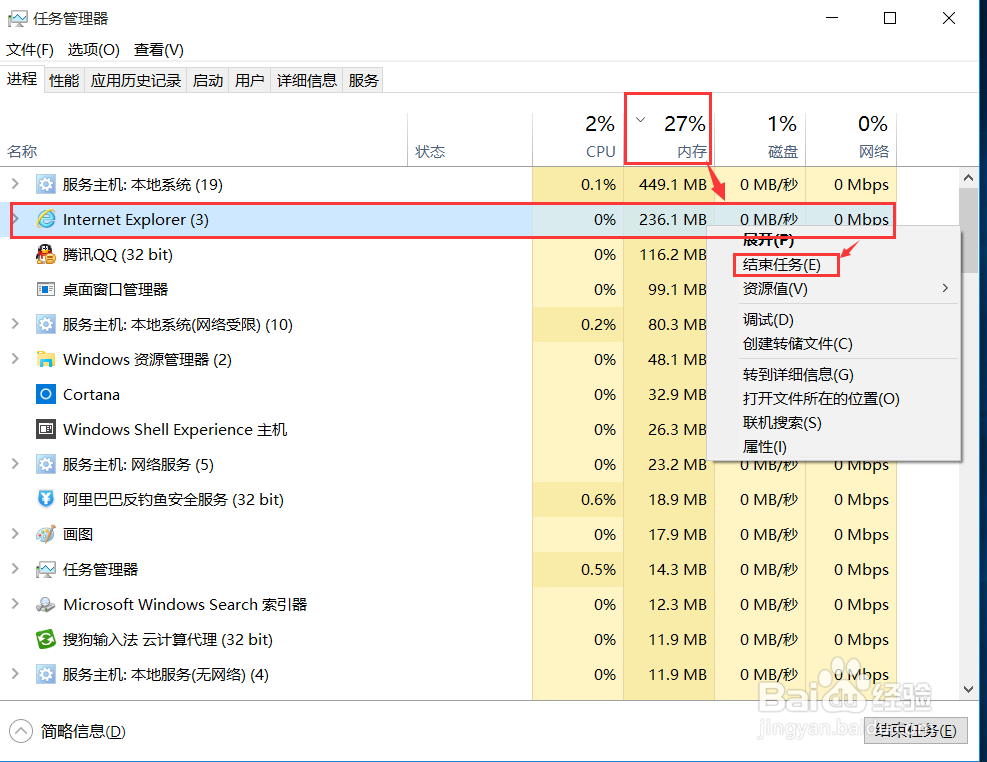Click the 简略信息(D) link

point(83,731)
